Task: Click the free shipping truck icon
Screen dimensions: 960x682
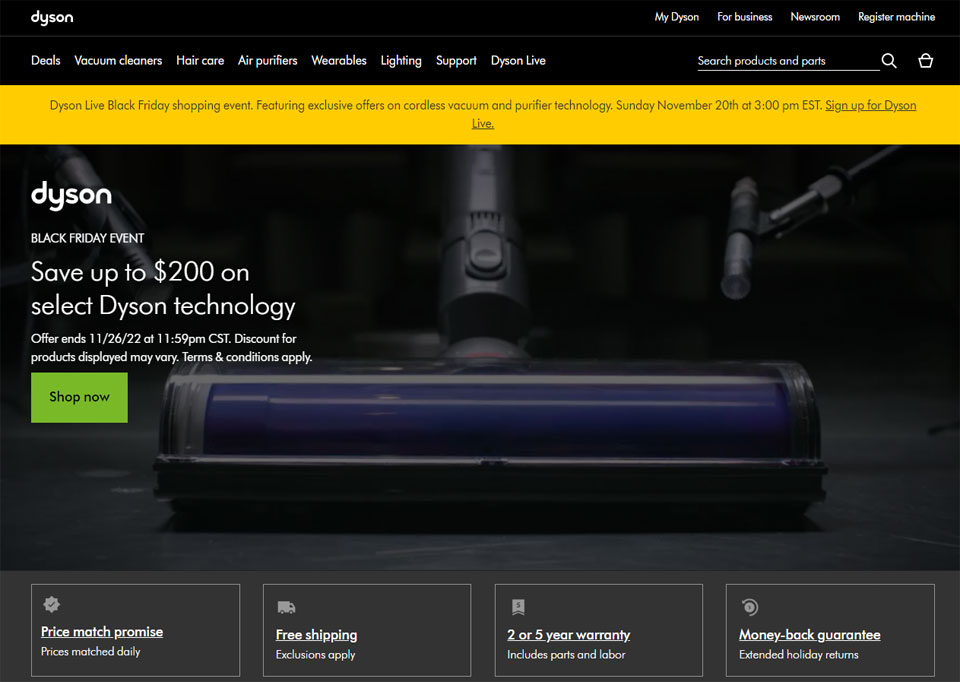Action: coord(286,607)
